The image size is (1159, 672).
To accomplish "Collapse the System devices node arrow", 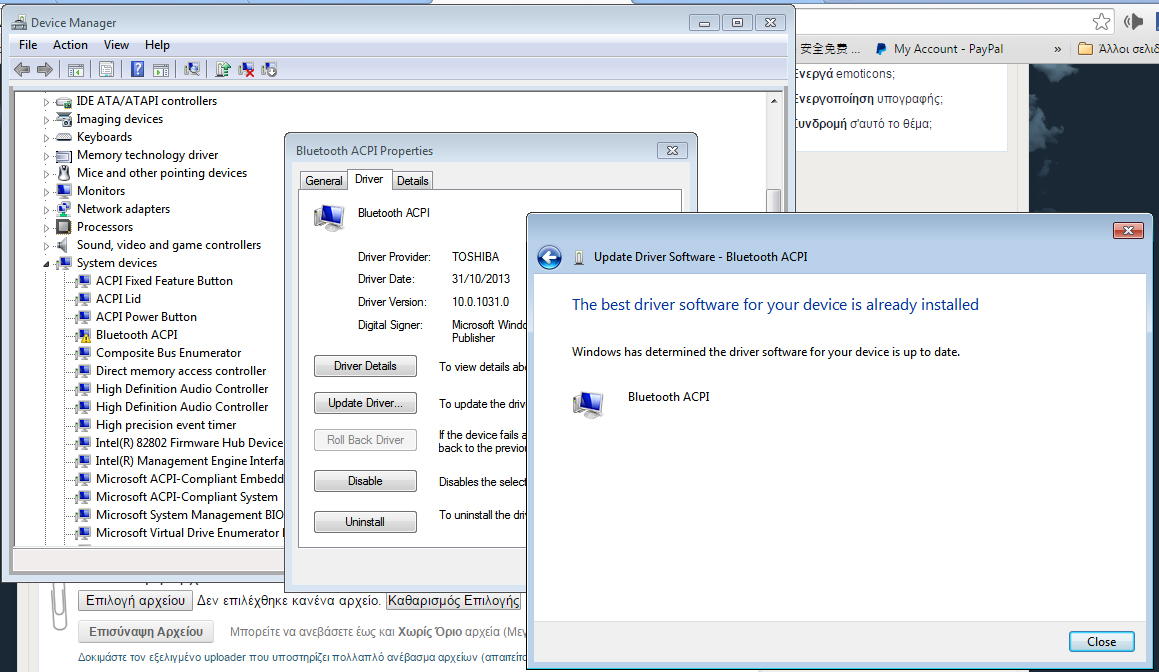I will point(46,264).
